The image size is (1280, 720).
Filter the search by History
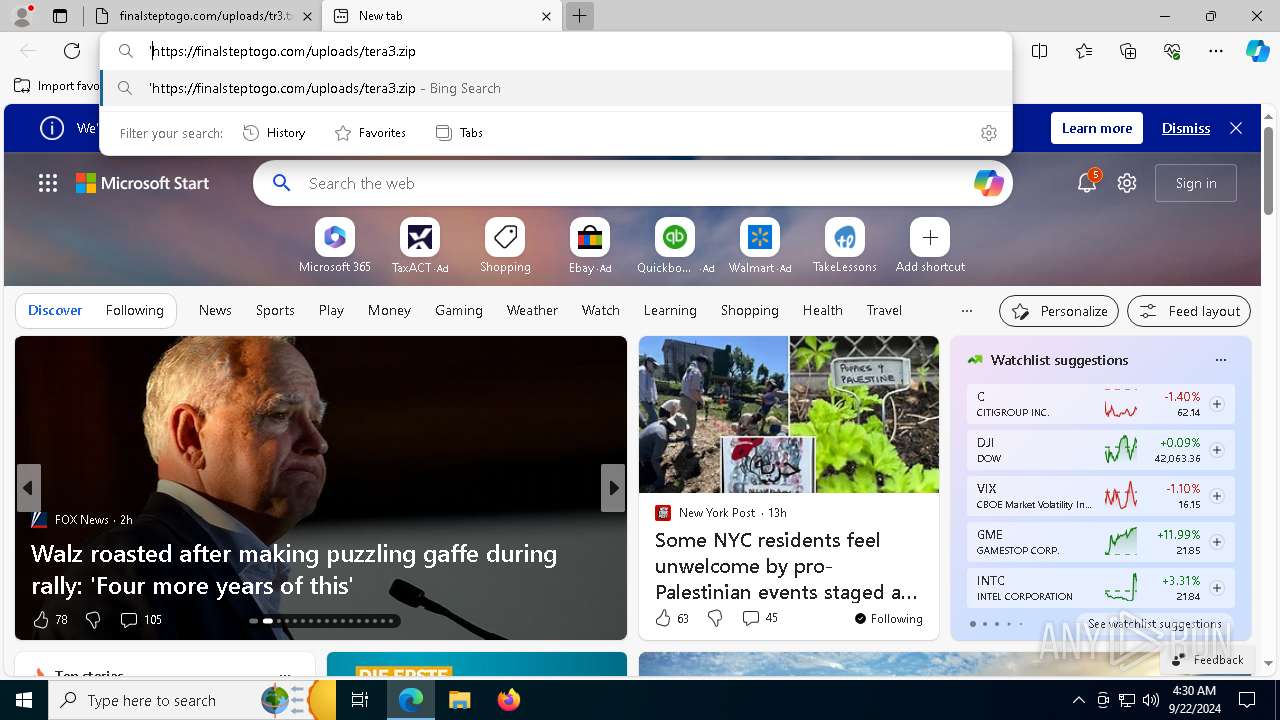point(274,133)
